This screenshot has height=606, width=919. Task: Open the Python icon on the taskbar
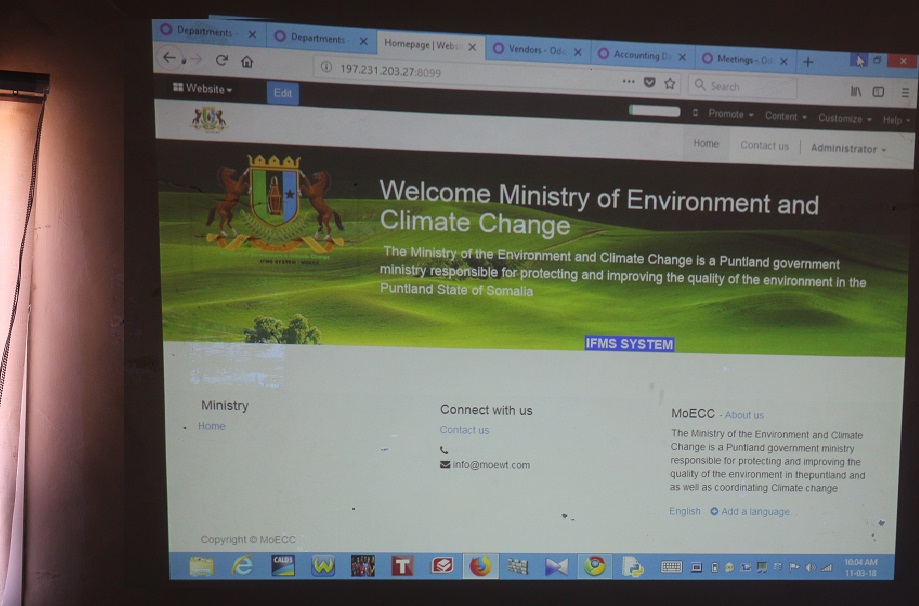point(633,567)
